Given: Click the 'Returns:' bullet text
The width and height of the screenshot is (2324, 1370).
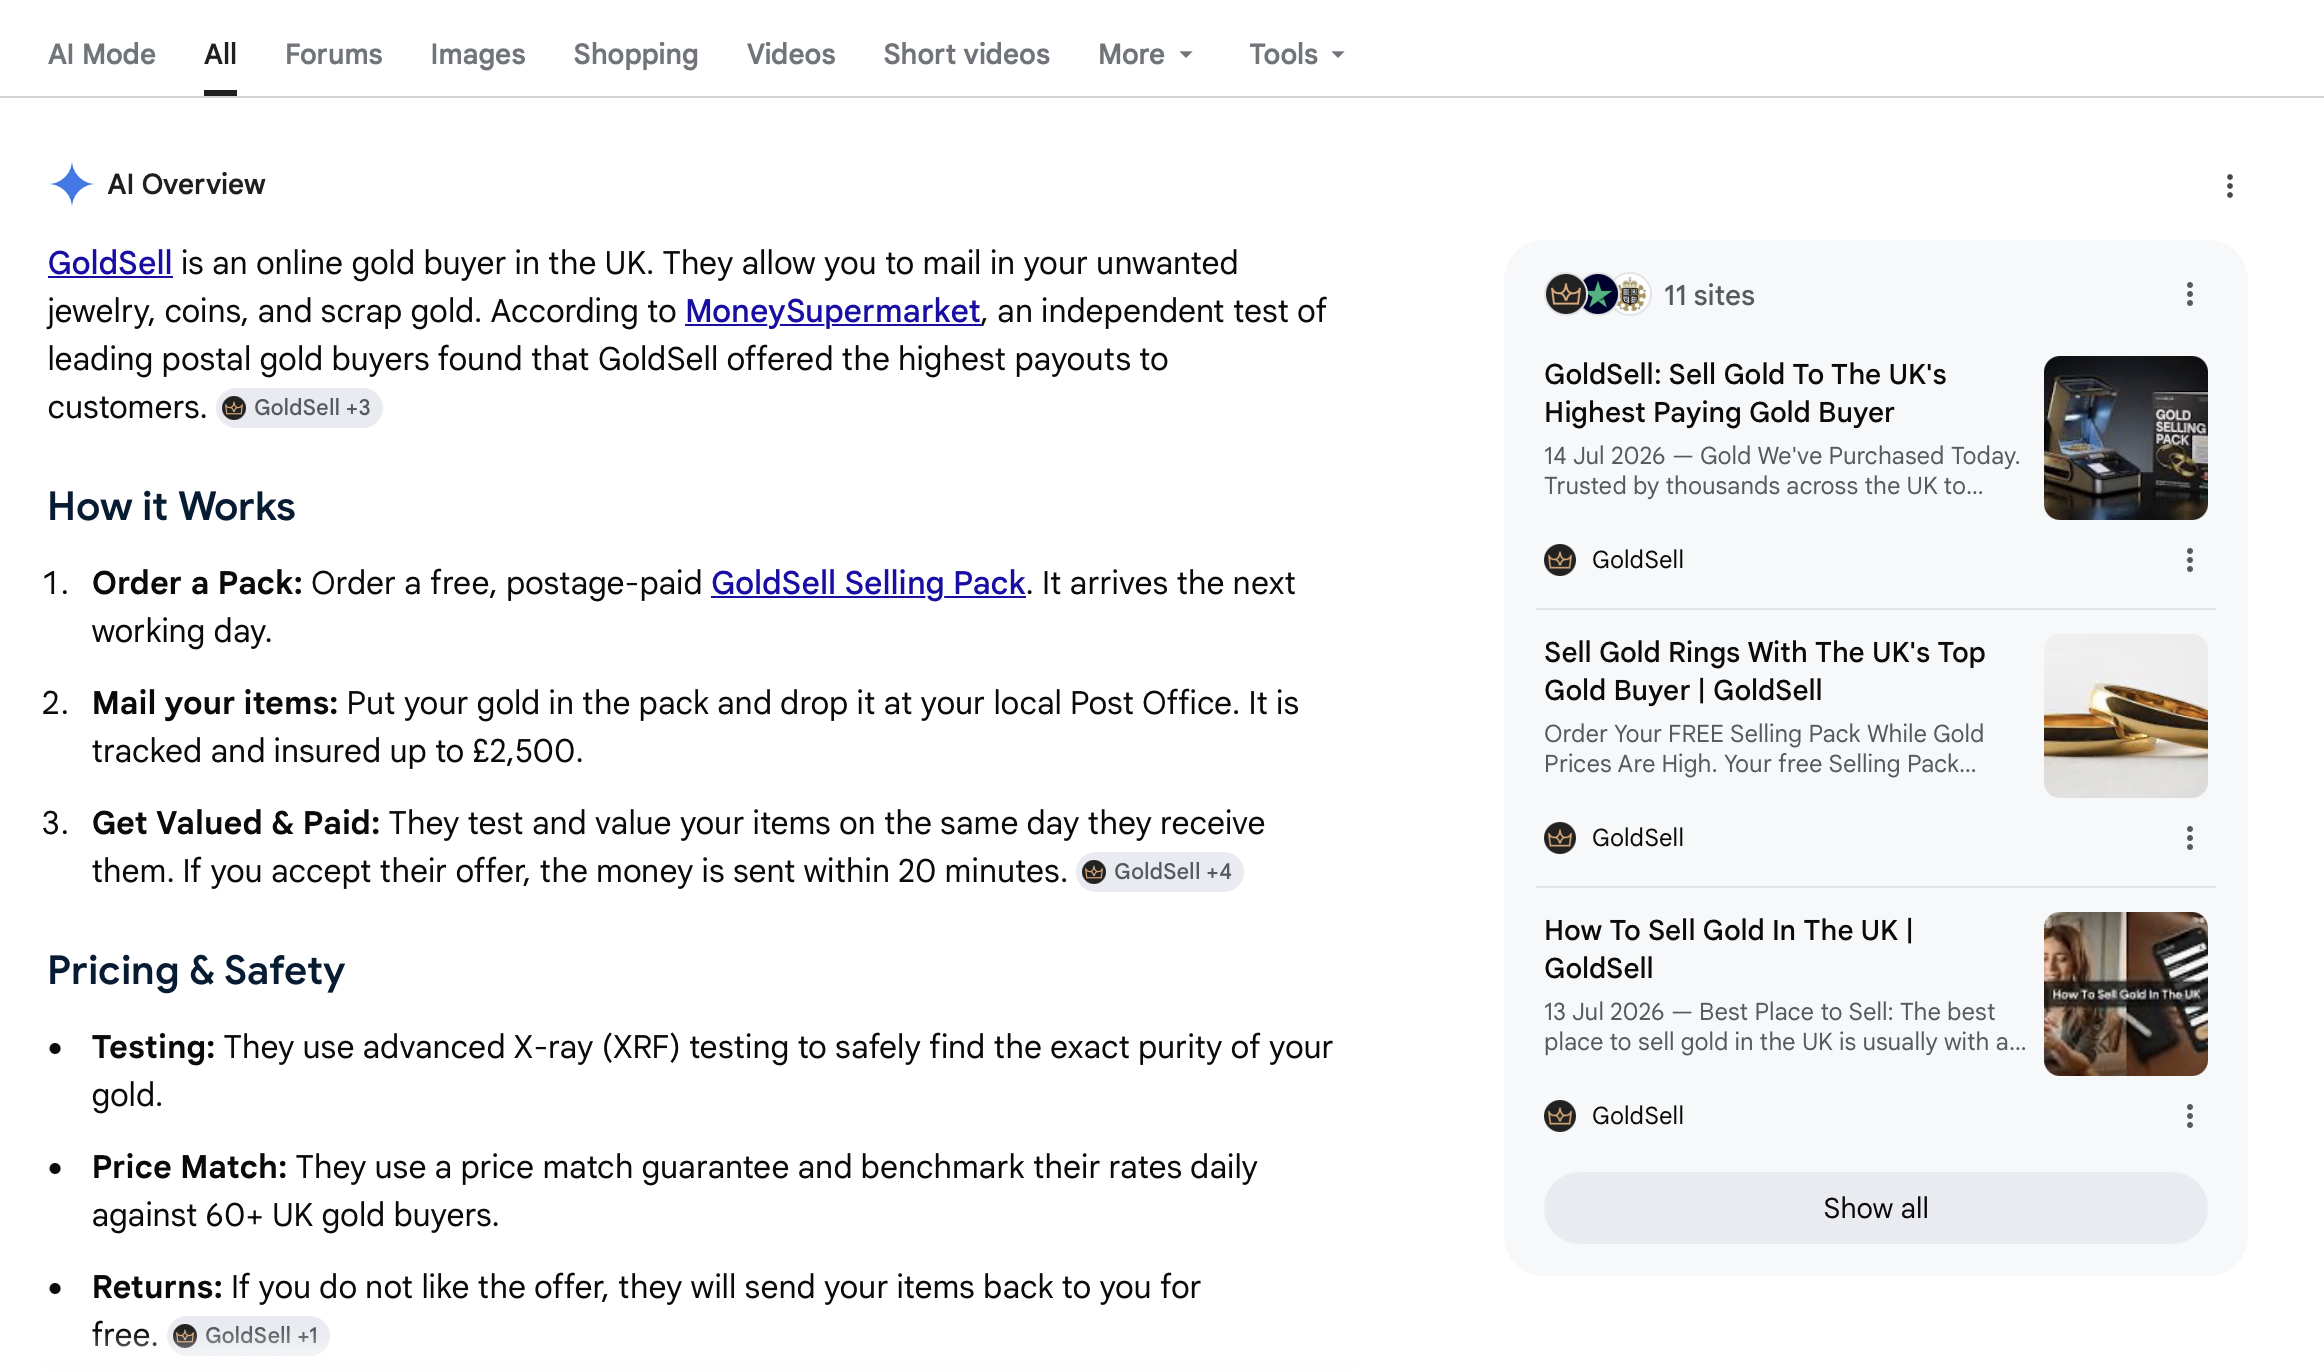Looking at the screenshot, I should coord(157,1287).
